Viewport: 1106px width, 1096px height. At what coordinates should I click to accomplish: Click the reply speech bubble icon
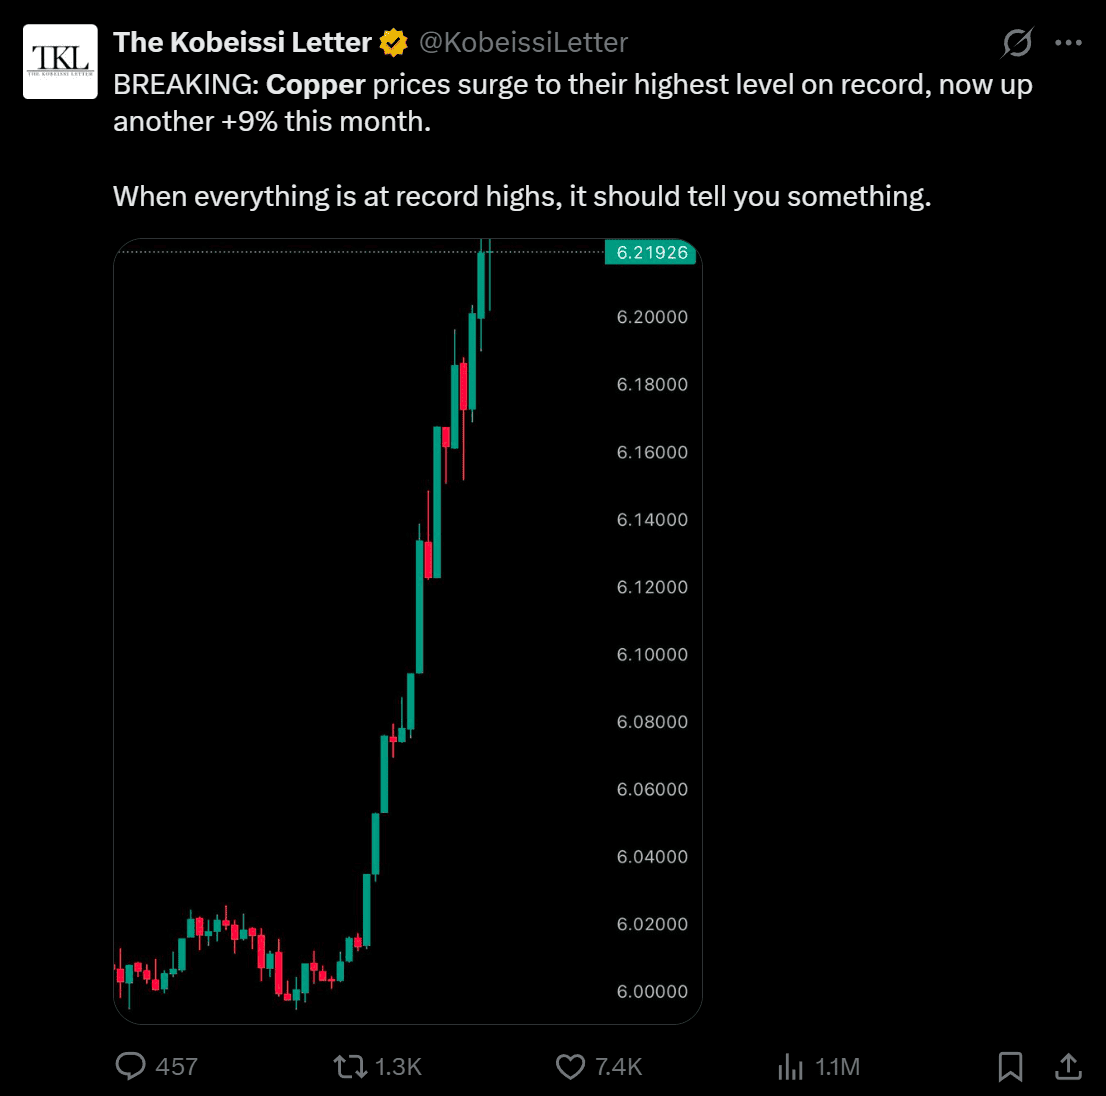coord(131,1066)
